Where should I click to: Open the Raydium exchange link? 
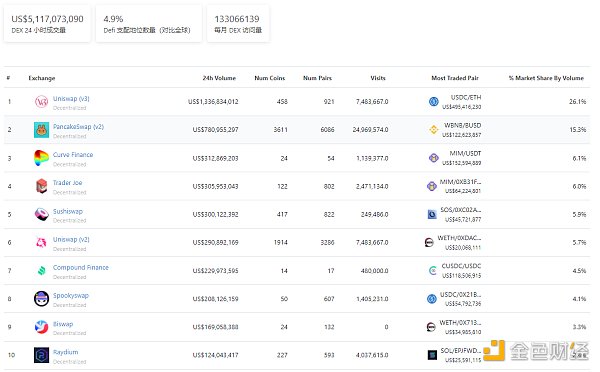tap(65, 352)
